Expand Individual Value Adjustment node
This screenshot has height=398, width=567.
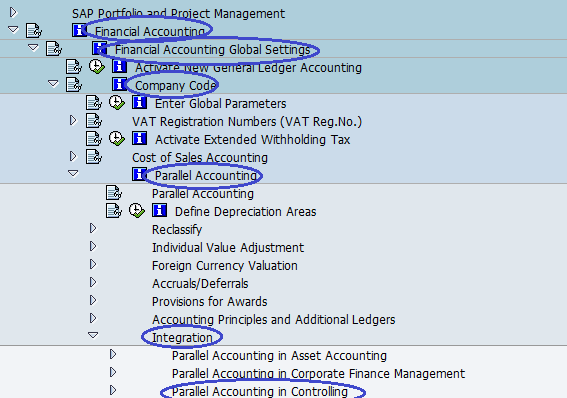point(93,246)
